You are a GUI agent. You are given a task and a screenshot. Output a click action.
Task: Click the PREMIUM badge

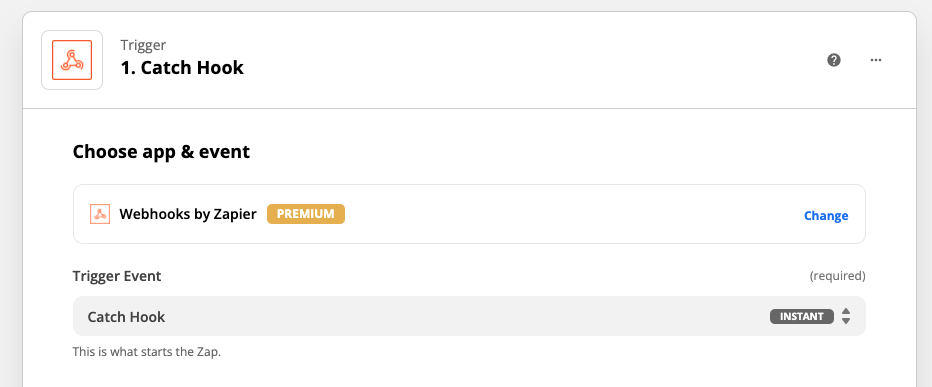(x=306, y=214)
